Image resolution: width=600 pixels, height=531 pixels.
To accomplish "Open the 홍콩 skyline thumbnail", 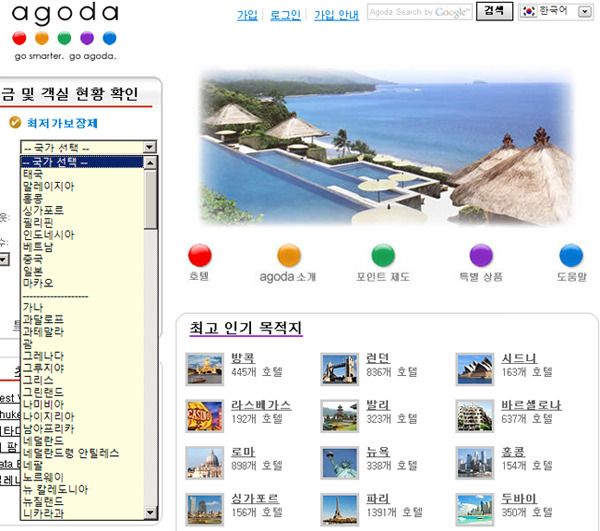I will tap(475, 463).
